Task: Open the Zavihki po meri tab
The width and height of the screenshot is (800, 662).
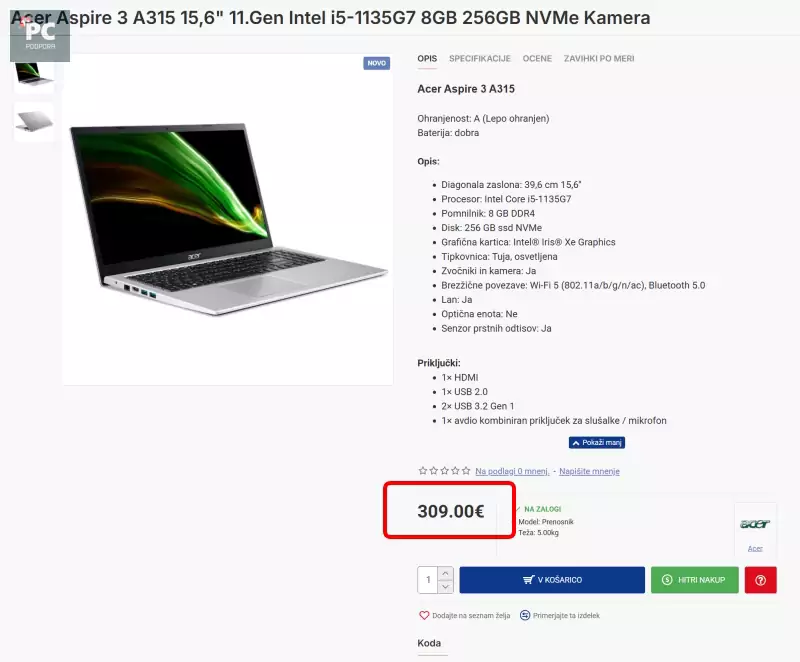Action: (x=599, y=59)
